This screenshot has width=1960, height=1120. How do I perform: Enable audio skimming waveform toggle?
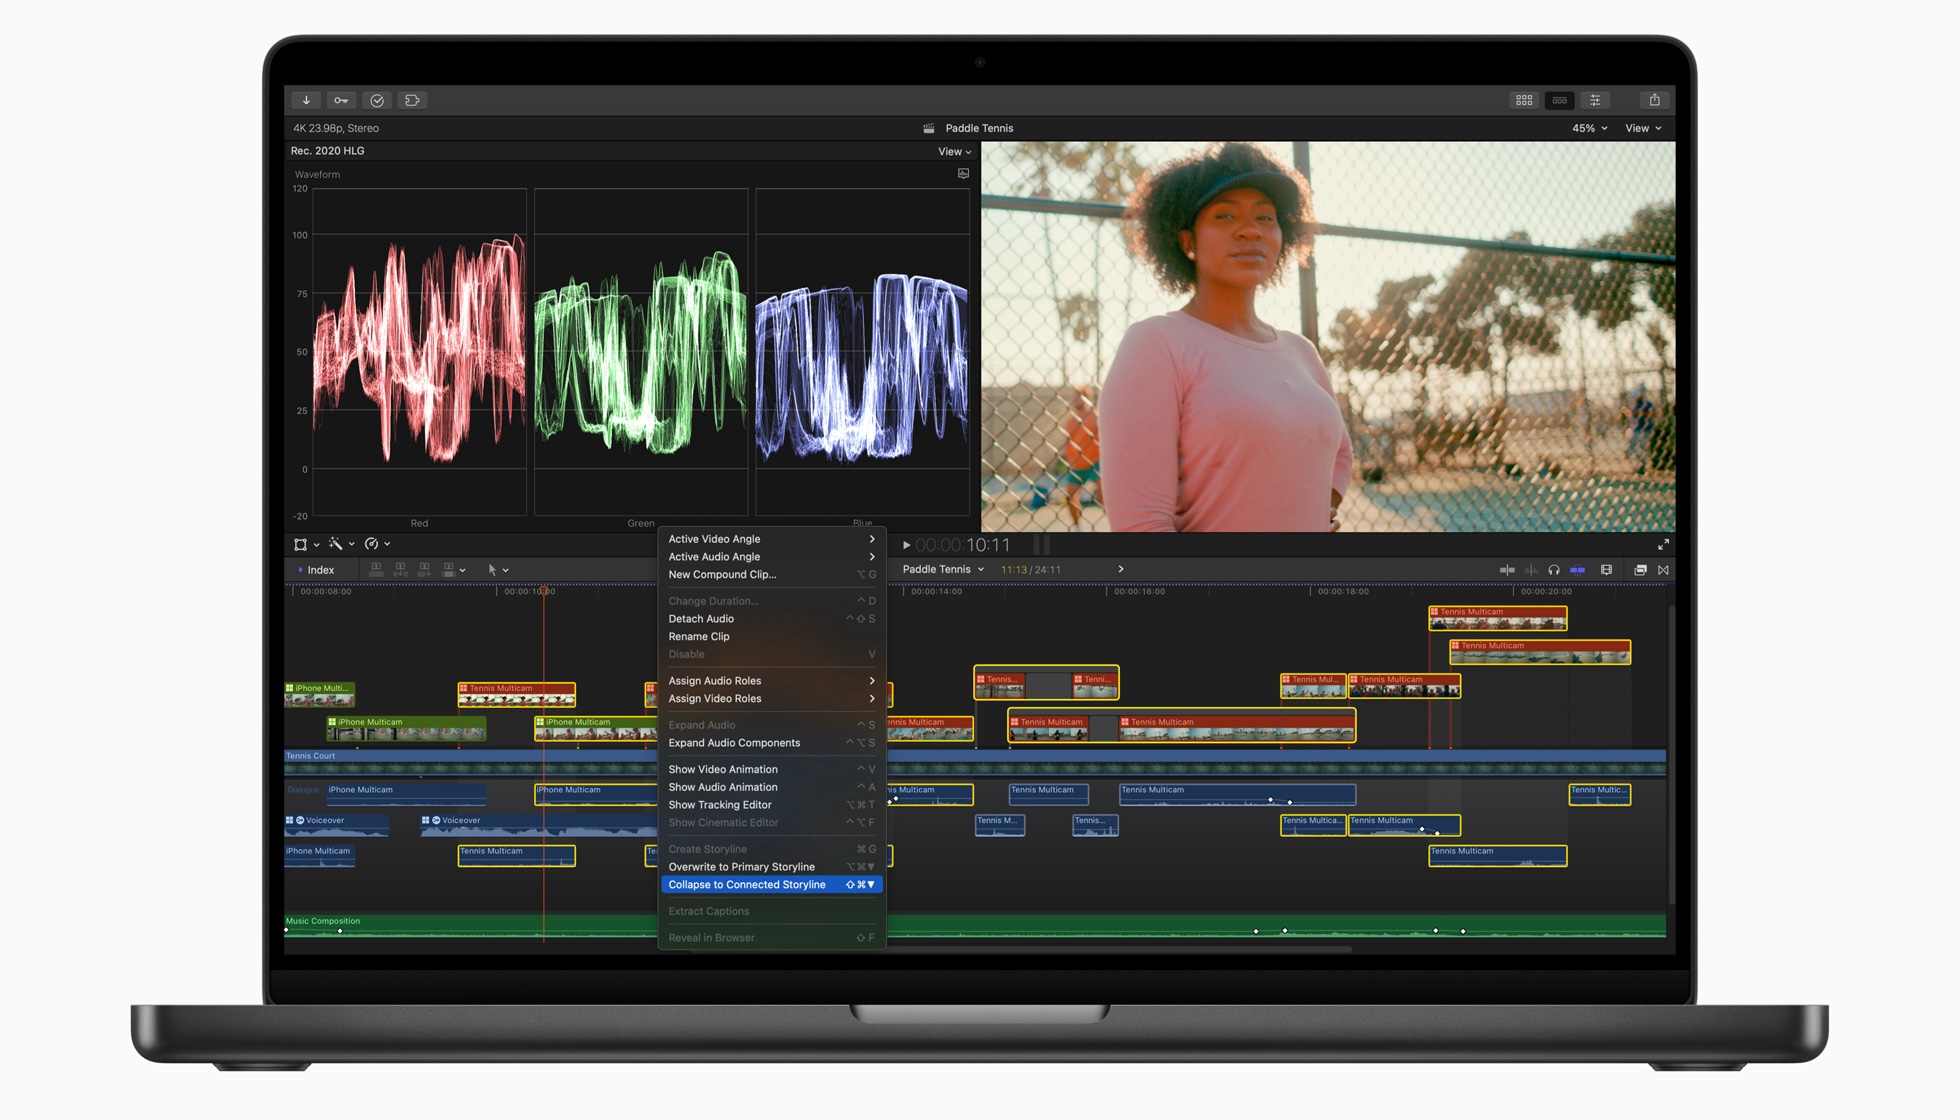click(x=1531, y=570)
